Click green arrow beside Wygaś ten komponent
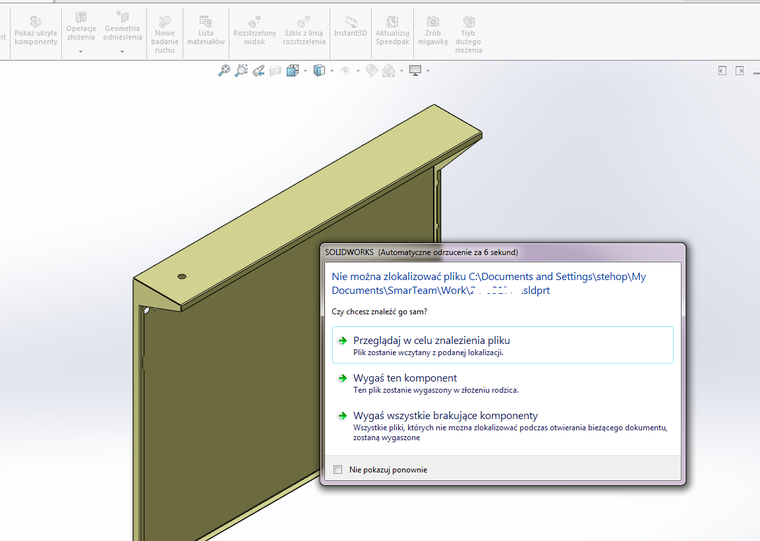Screen dimensions: 760x541 click(x=343, y=378)
